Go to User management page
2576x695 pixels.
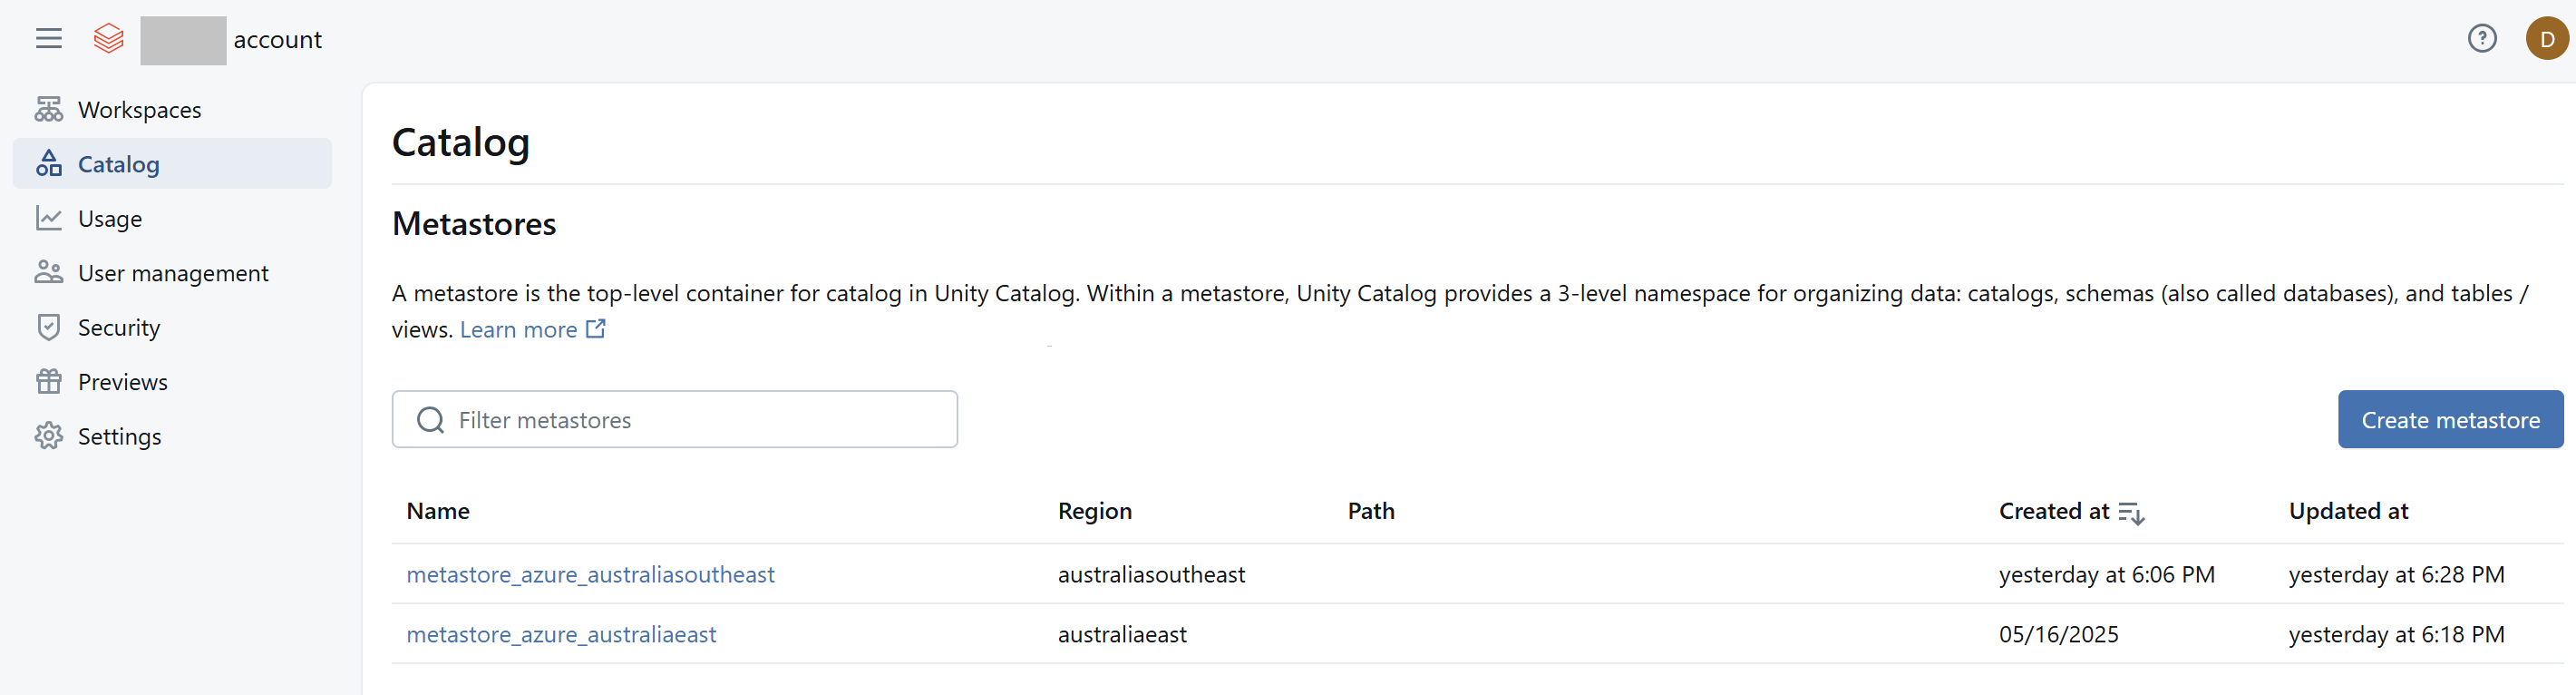(173, 273)
